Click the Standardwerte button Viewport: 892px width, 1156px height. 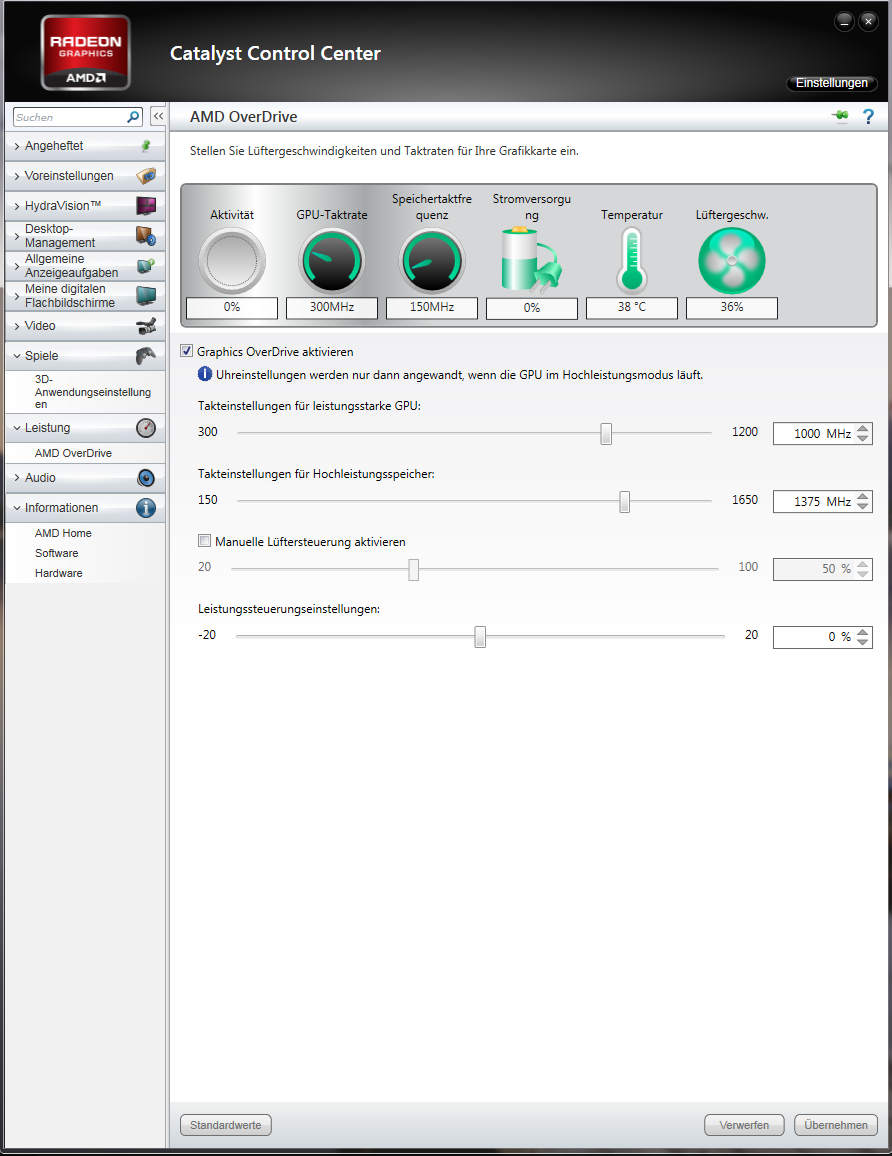pyautogui.click(x=226, y=1125)
